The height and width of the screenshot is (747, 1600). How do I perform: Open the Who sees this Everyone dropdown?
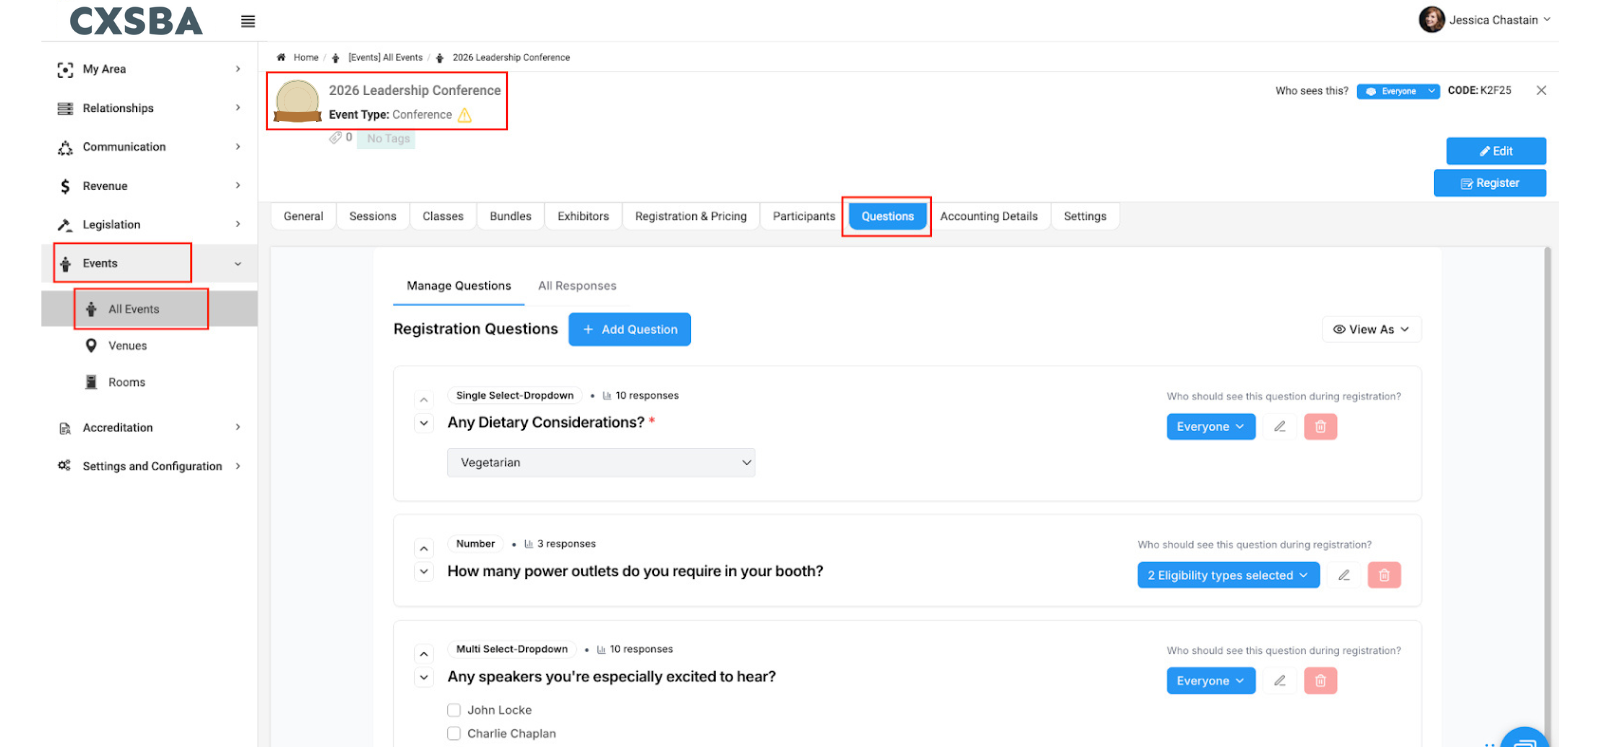[x=1398, y=91]
